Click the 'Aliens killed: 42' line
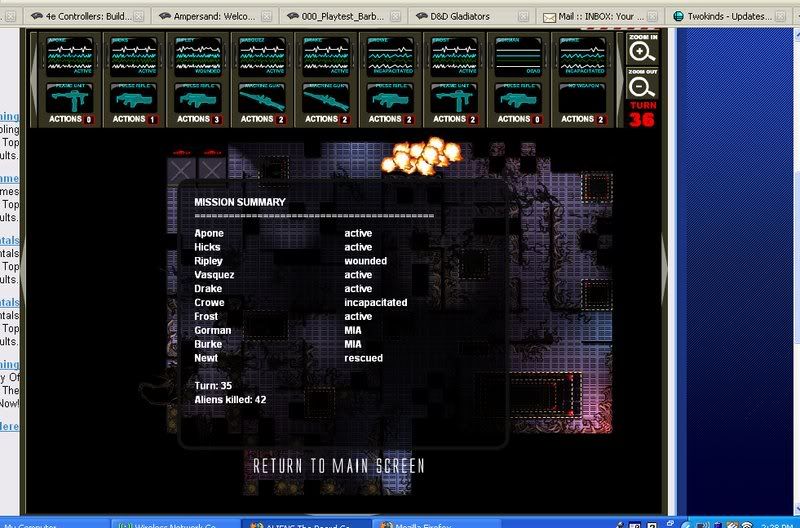800x528 pixels. coord(230,399)
